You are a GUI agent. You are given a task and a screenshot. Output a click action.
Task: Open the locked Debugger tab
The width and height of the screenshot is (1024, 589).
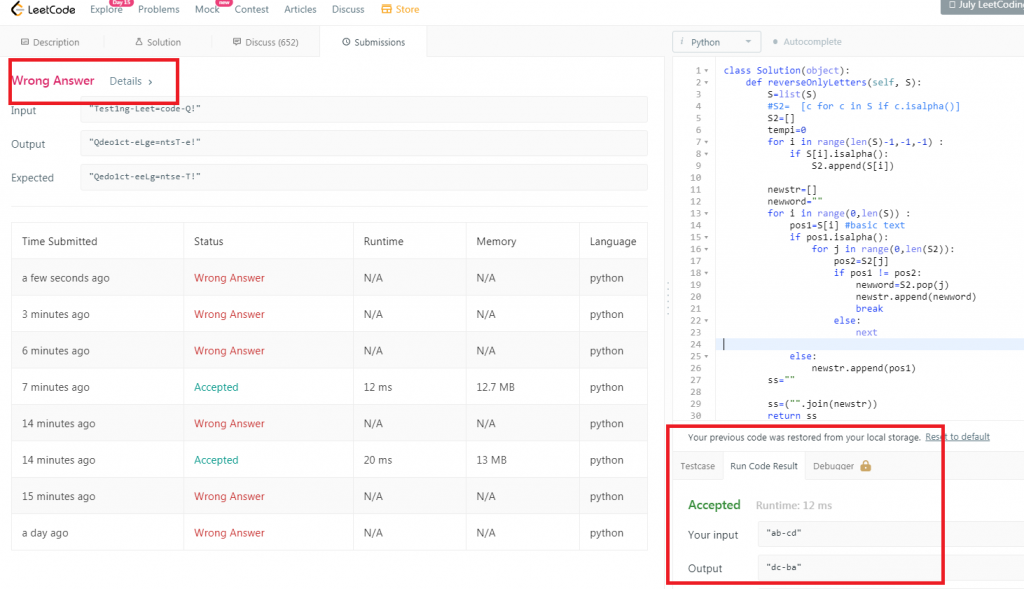tap(842, 466)
